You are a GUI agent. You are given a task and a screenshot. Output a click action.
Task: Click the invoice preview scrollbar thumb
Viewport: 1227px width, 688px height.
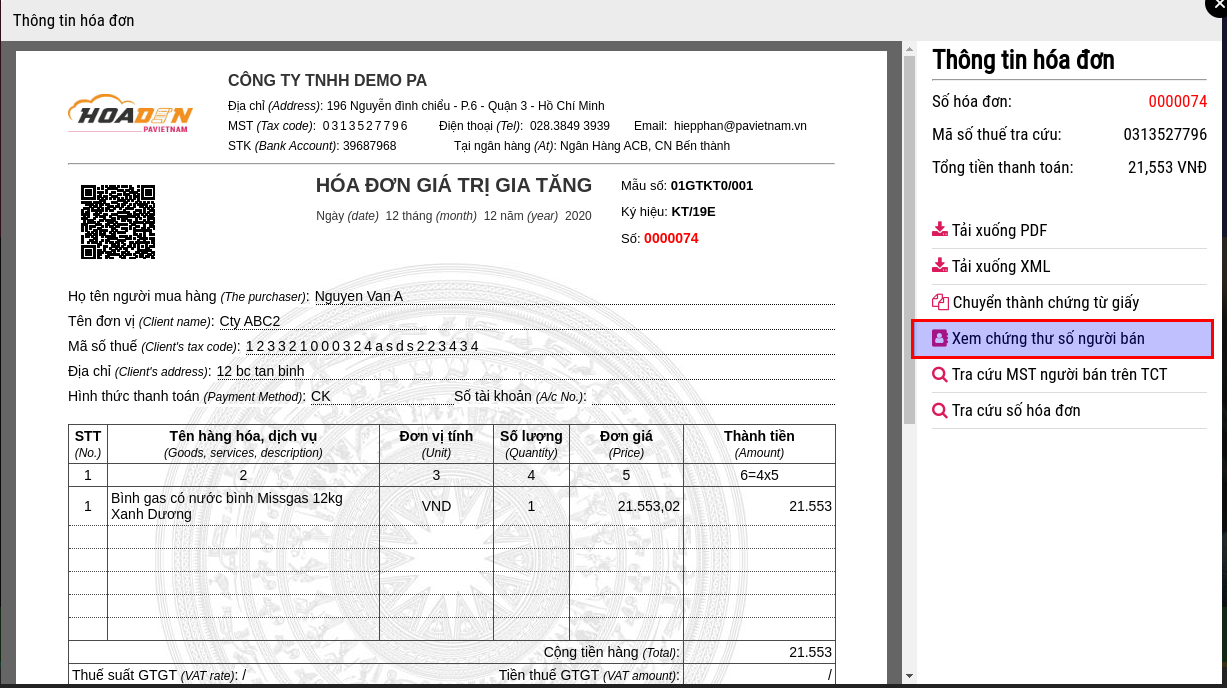[909, 240]
